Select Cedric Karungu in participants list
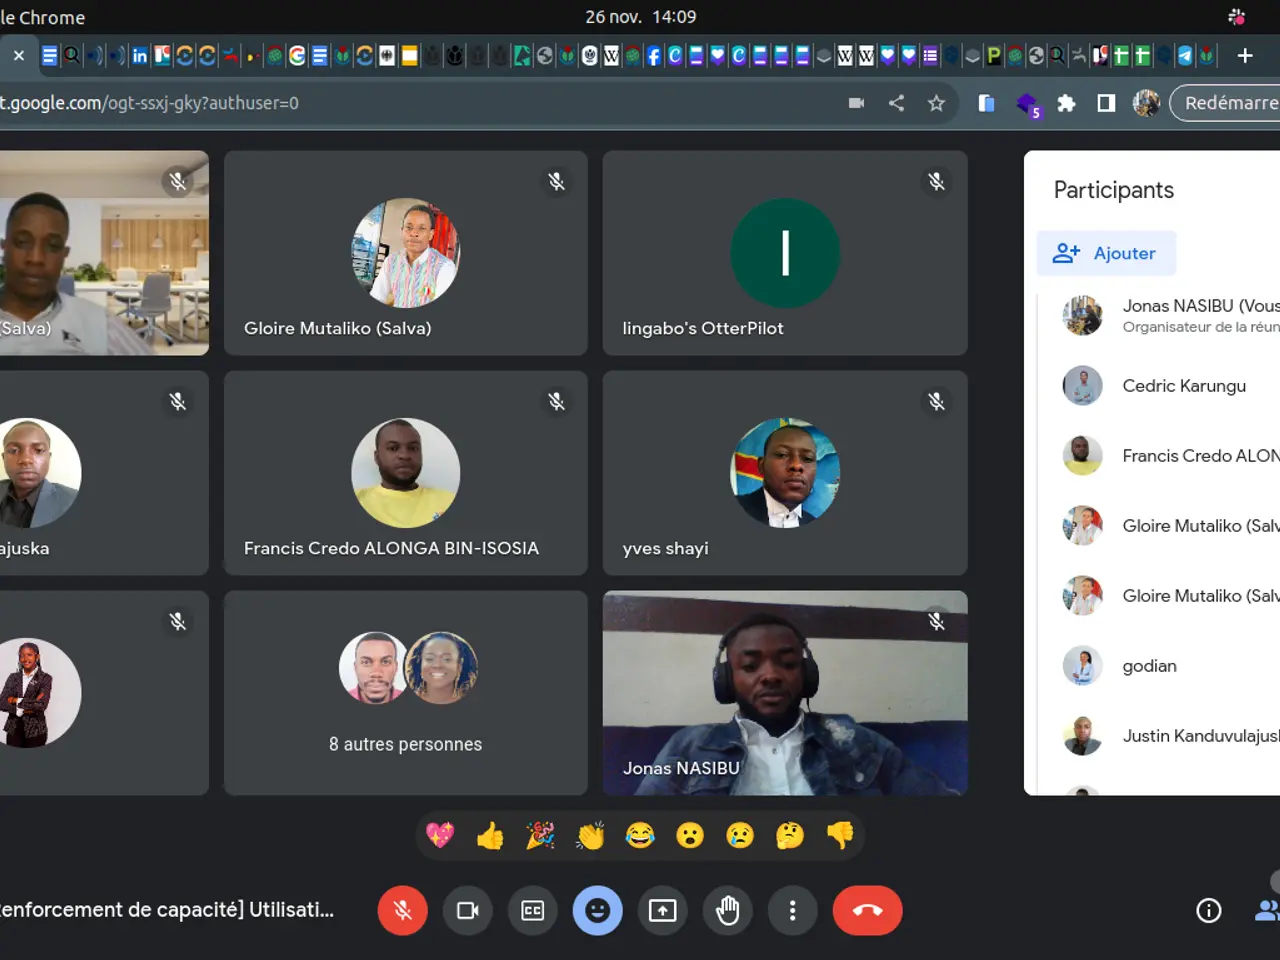The width and height of the screenshot is (1280, 960). [x=1183, y=386]
